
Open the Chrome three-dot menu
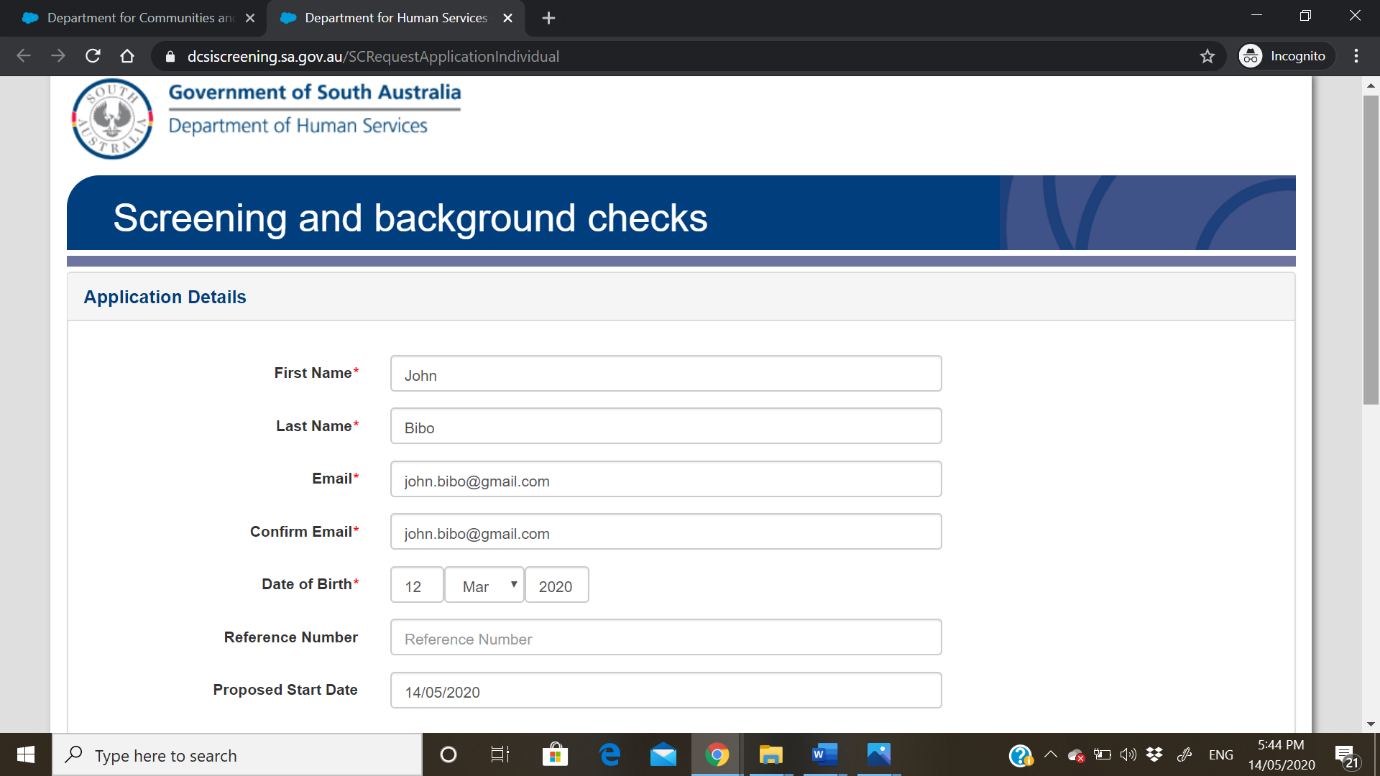(x=1357, y=56)
